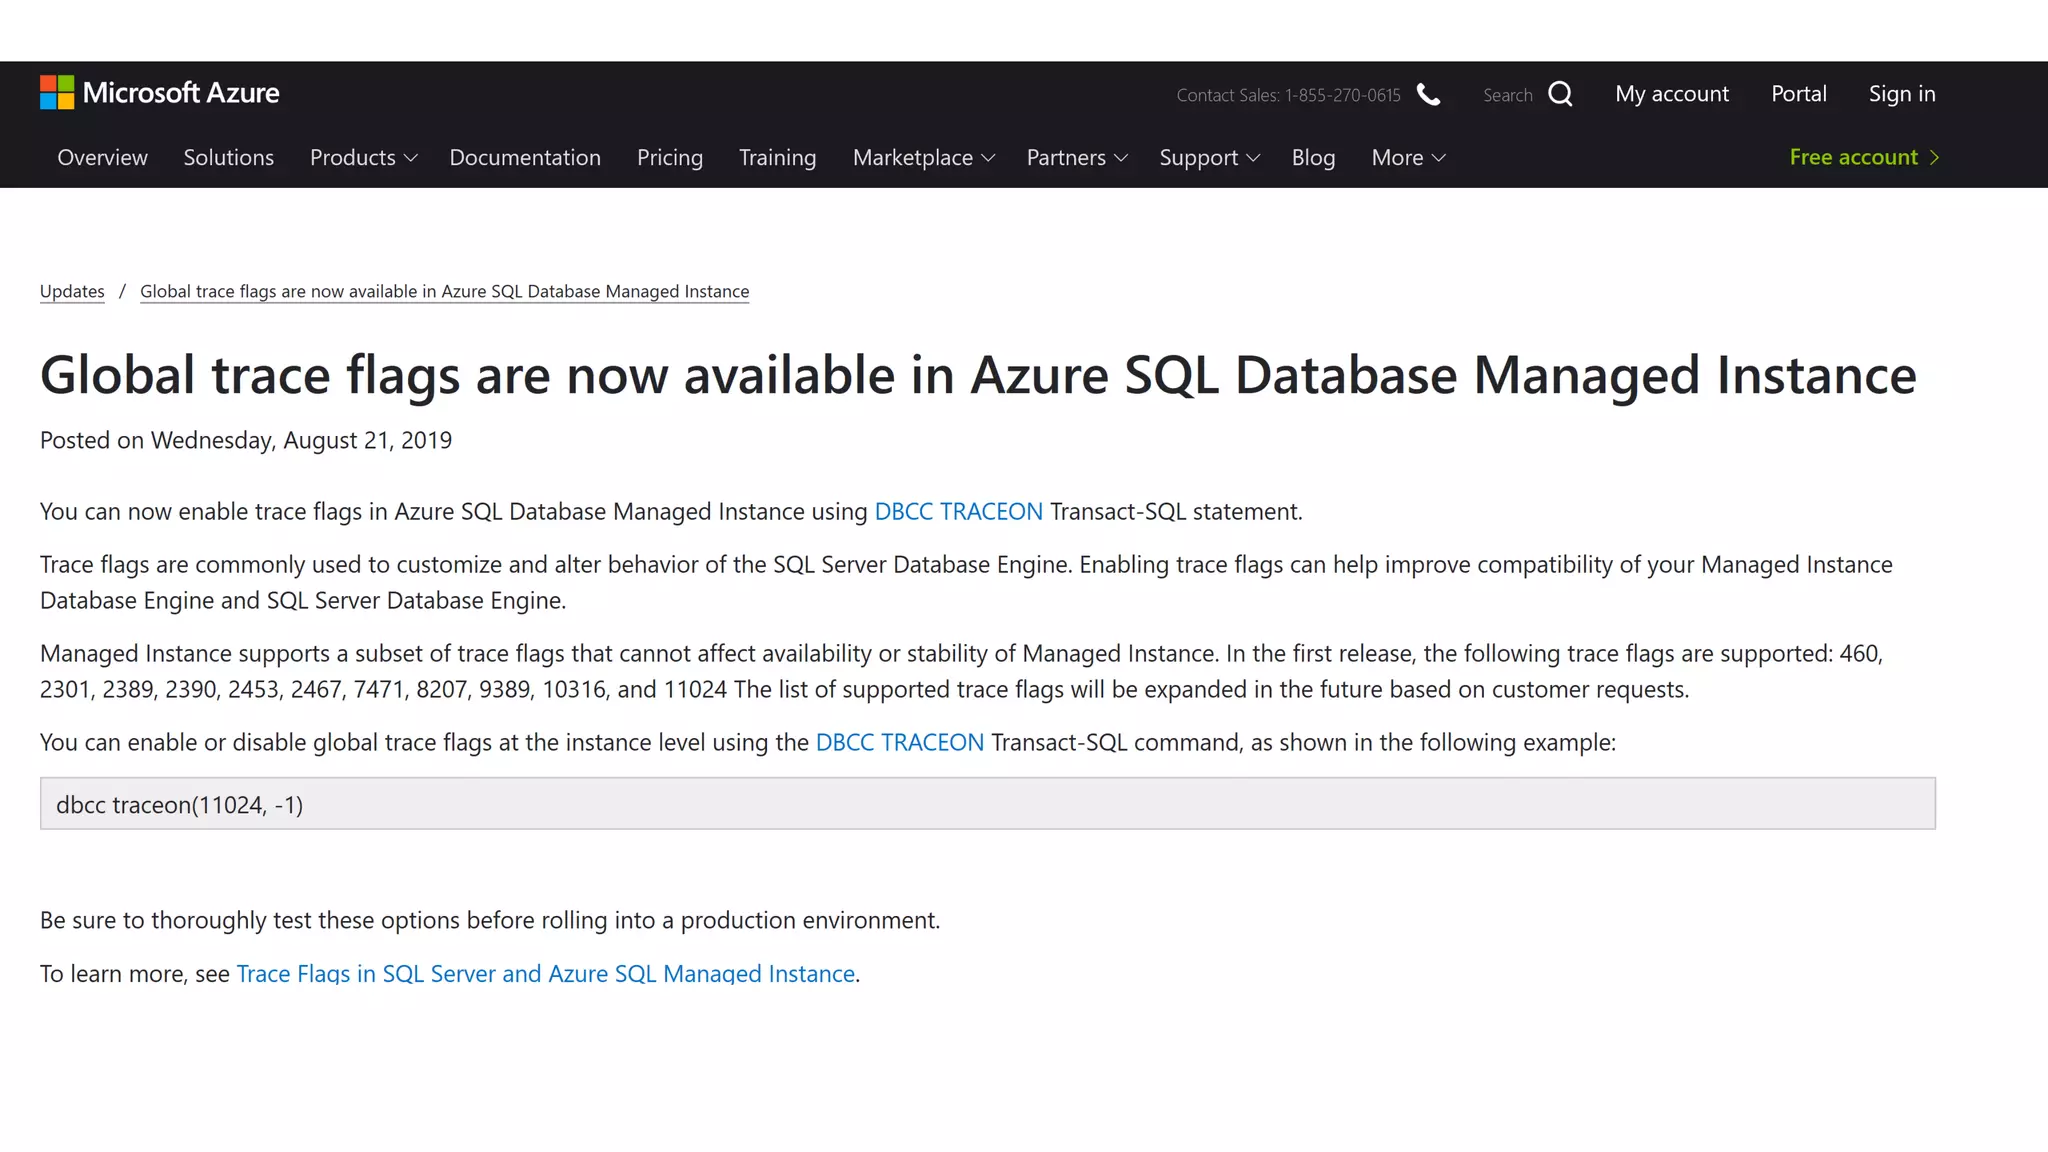2048x1152 pixels.
Task: Expand the Partners dropdown menu
Action: click(x=1077, y=158)
